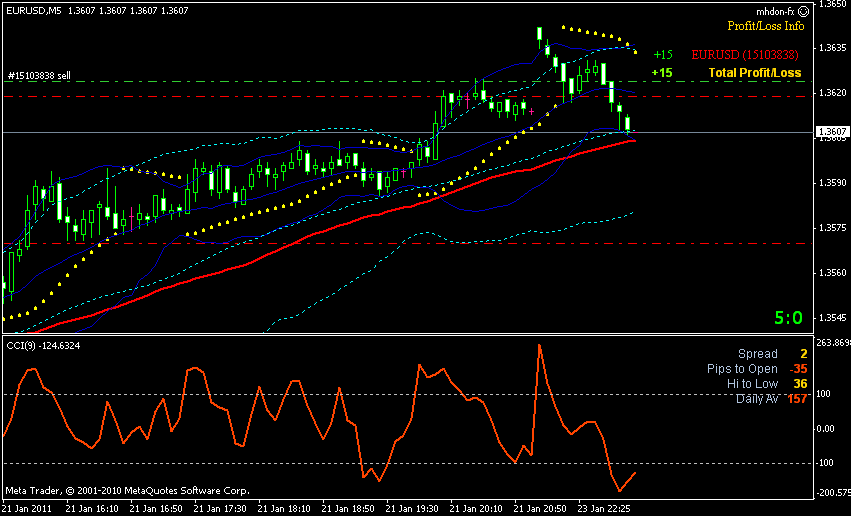Screen dimensions: 851x516
Task: Click the Hi to Low label
Action: coord(752,384)
